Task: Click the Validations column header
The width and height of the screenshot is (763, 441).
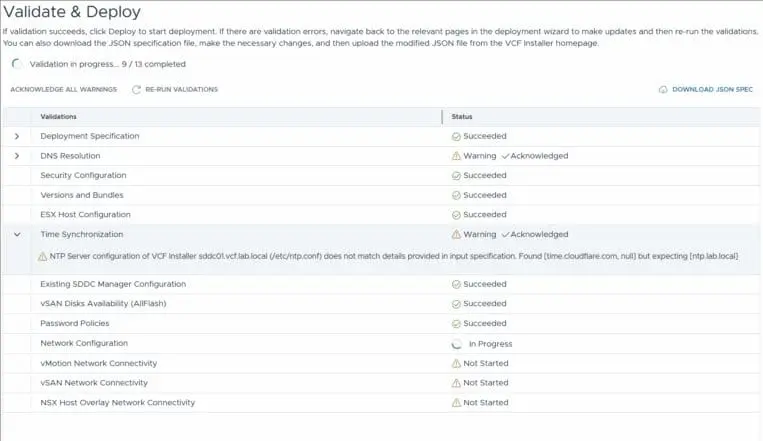Action: (58, 117)
